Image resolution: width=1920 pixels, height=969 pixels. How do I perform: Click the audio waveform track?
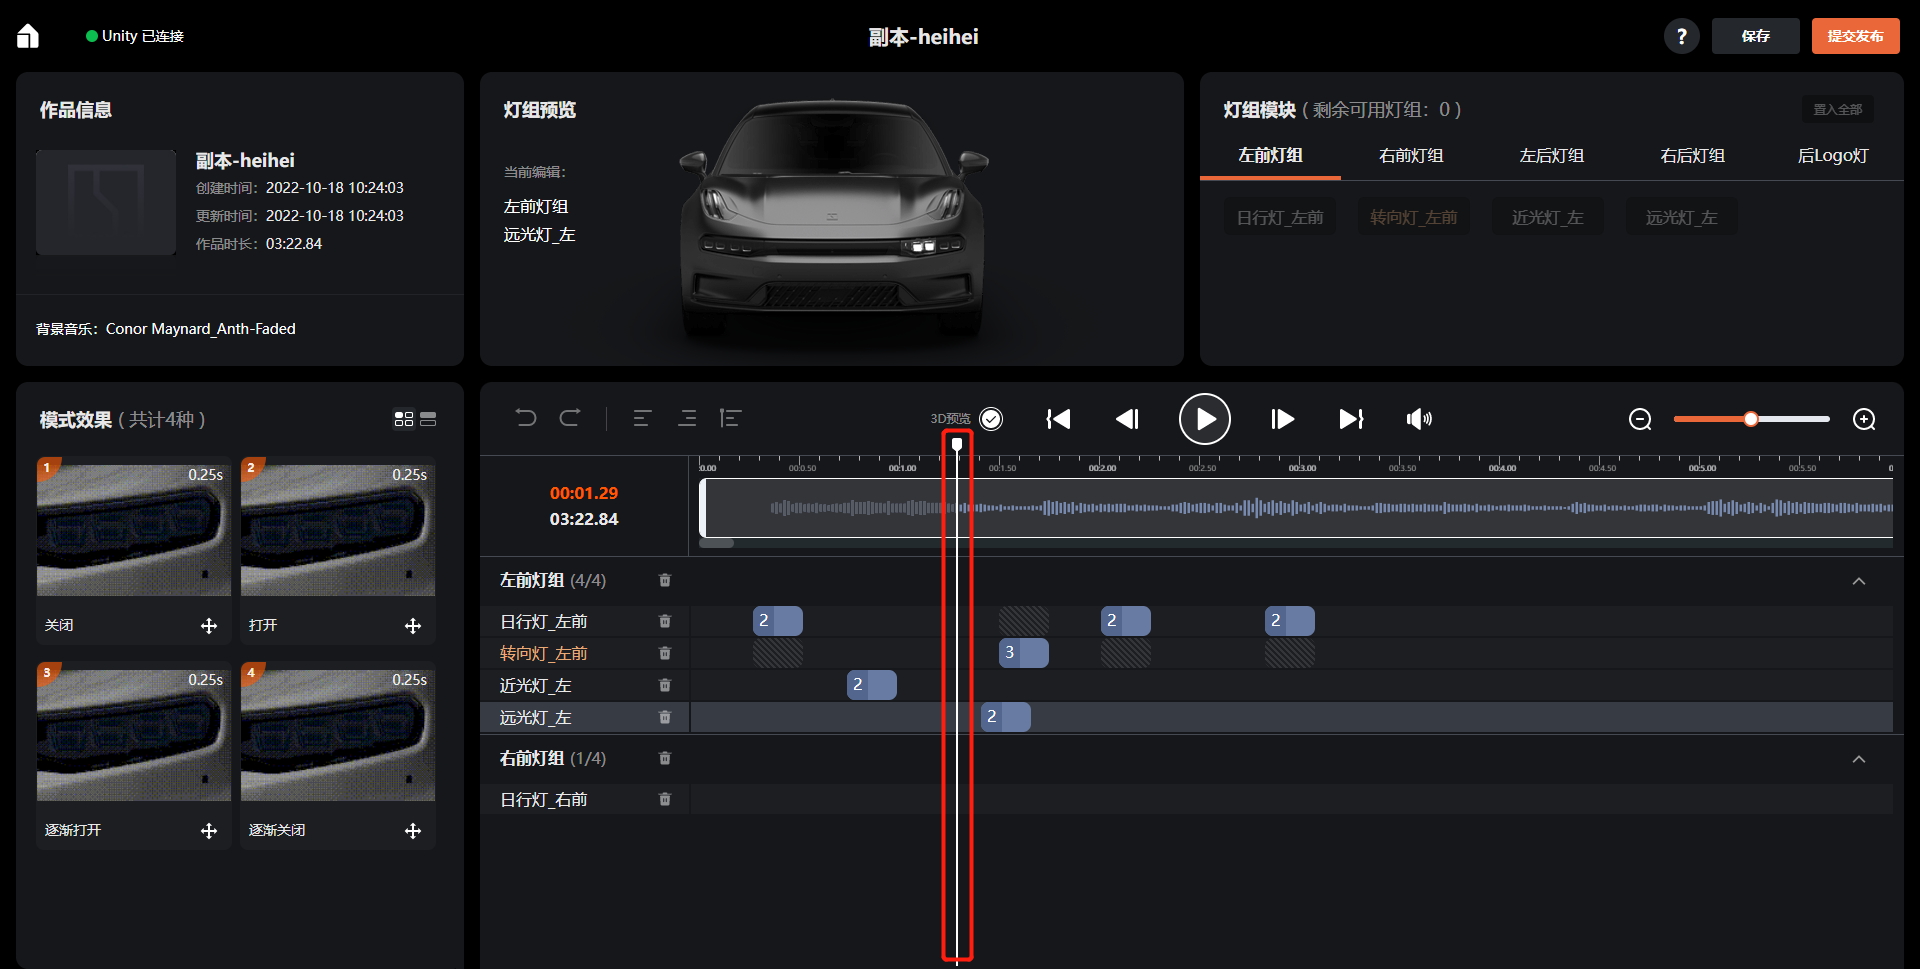1296,508
